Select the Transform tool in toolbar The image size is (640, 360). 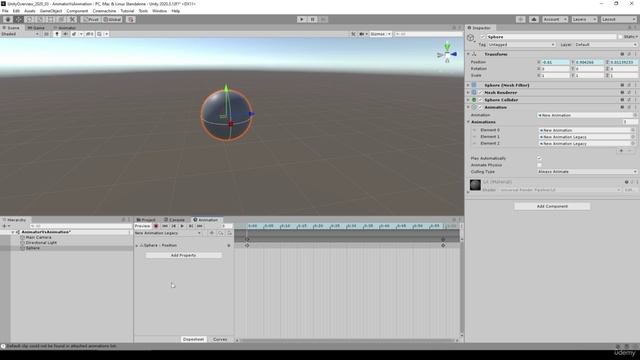(x=61, y=19)
